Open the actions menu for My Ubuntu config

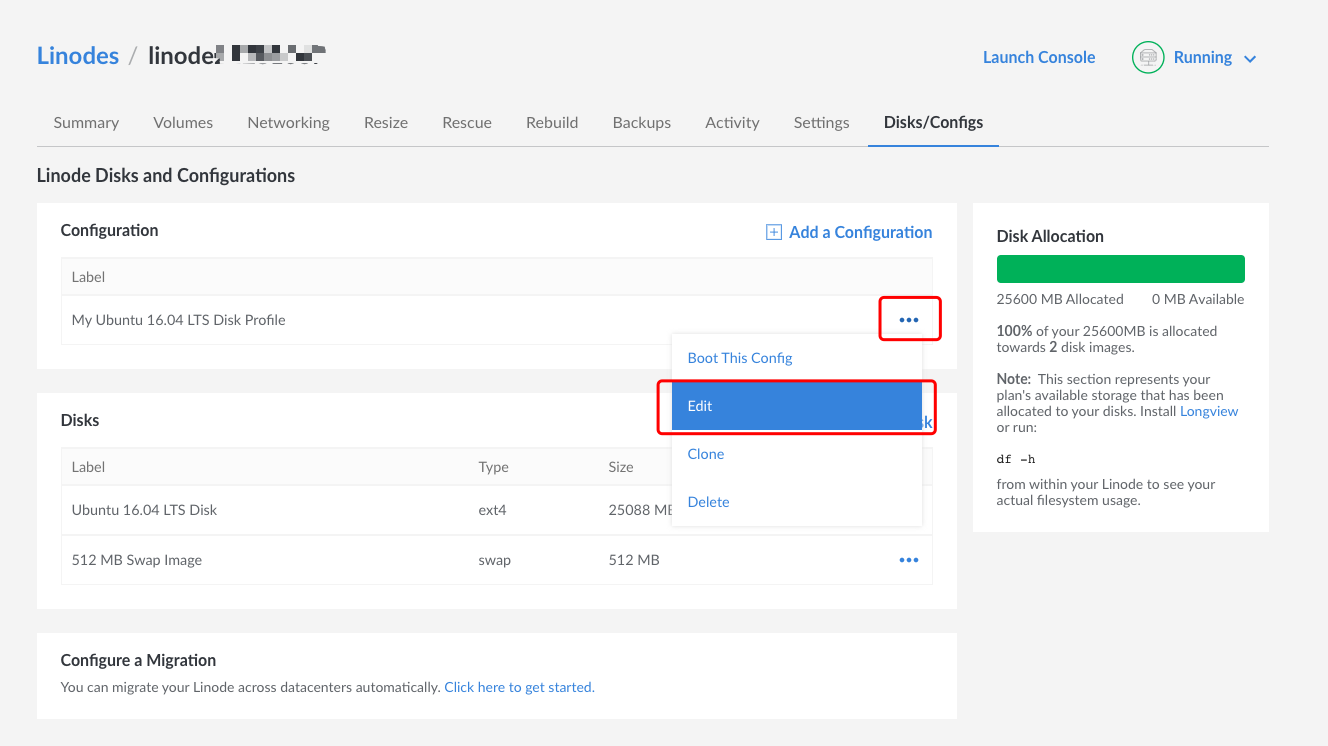coord(908,319)
